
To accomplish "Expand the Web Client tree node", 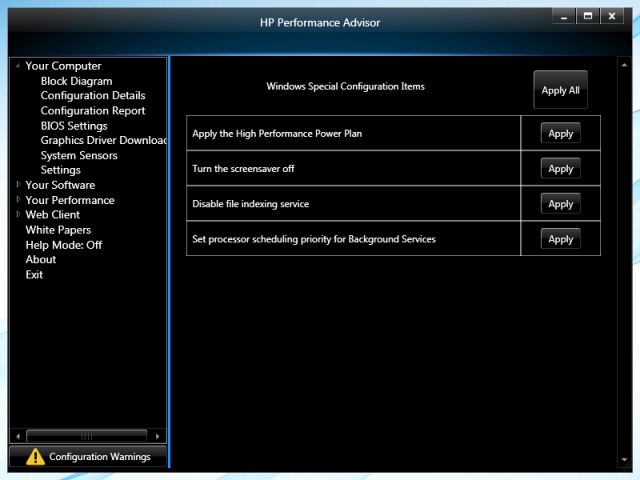I will click(x=17, y=215).
